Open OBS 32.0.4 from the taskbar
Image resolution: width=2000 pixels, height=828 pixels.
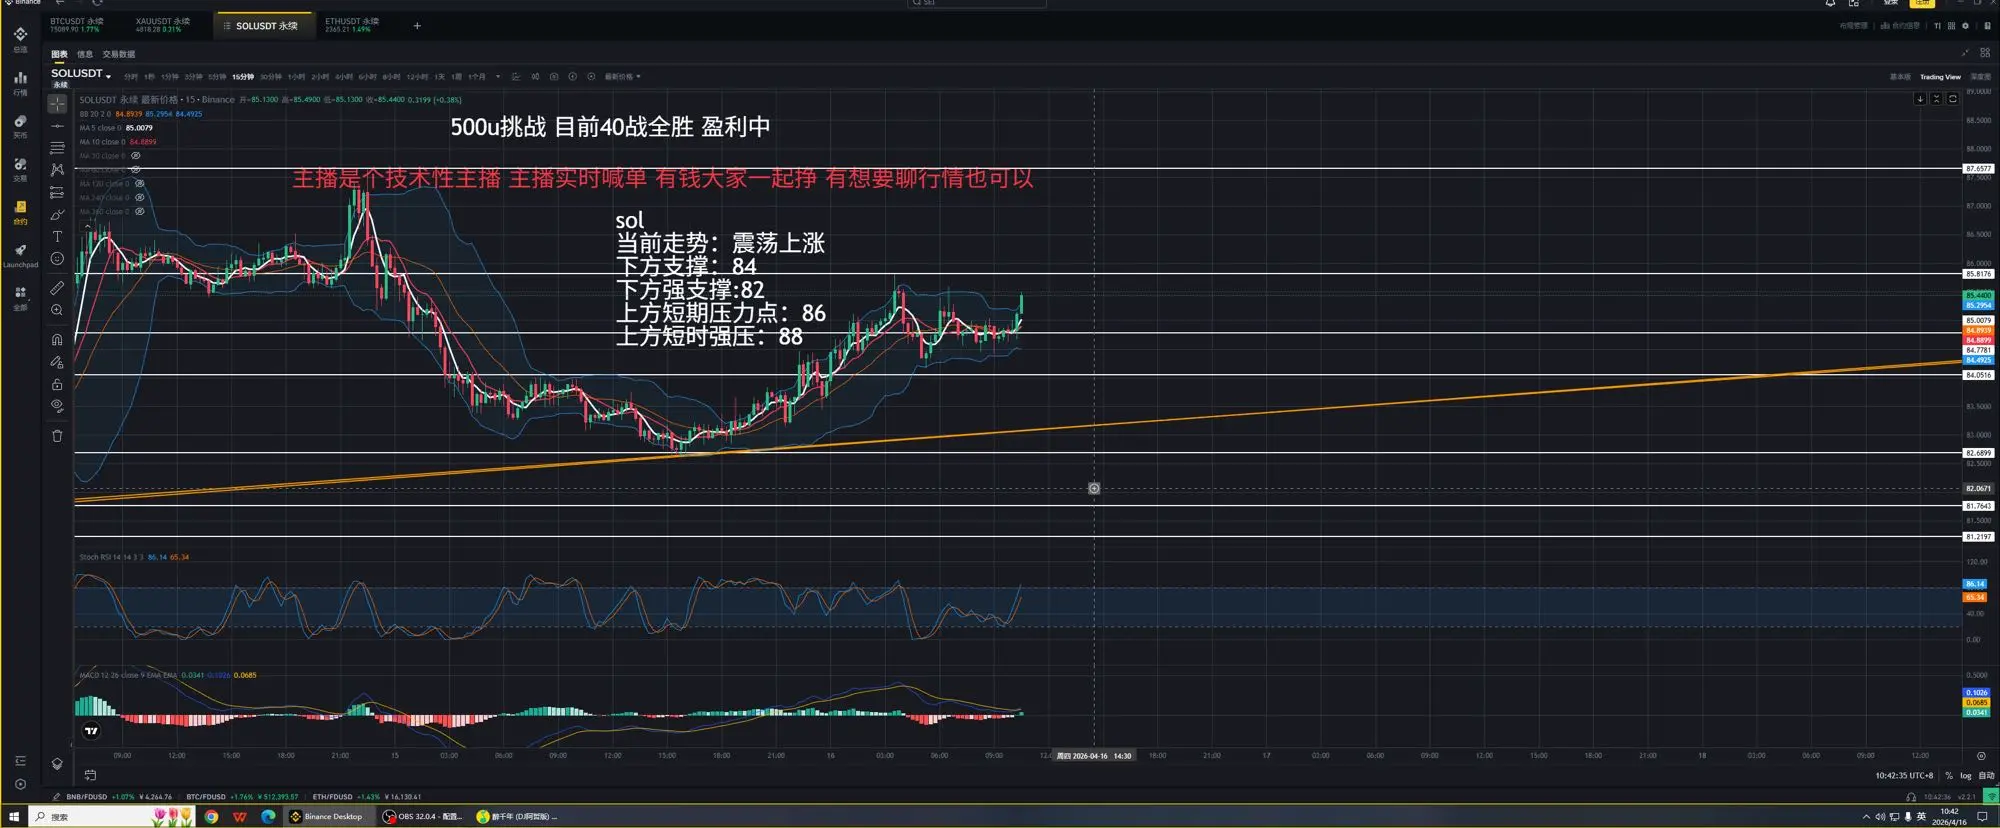pos(422,817)
